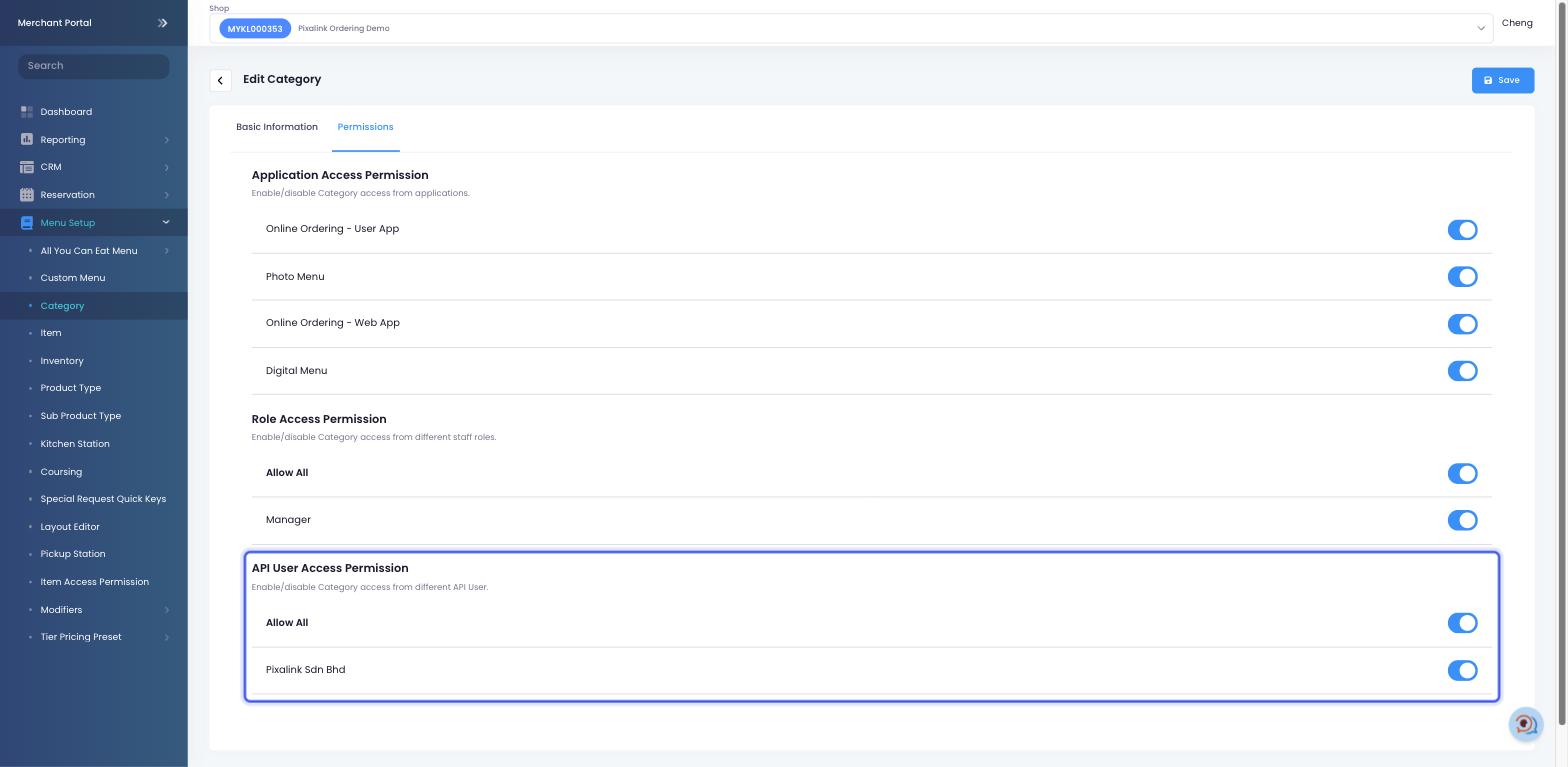Collapse the Menu Setup section
The image size is (1568, 767).
[x=166, y=222]
